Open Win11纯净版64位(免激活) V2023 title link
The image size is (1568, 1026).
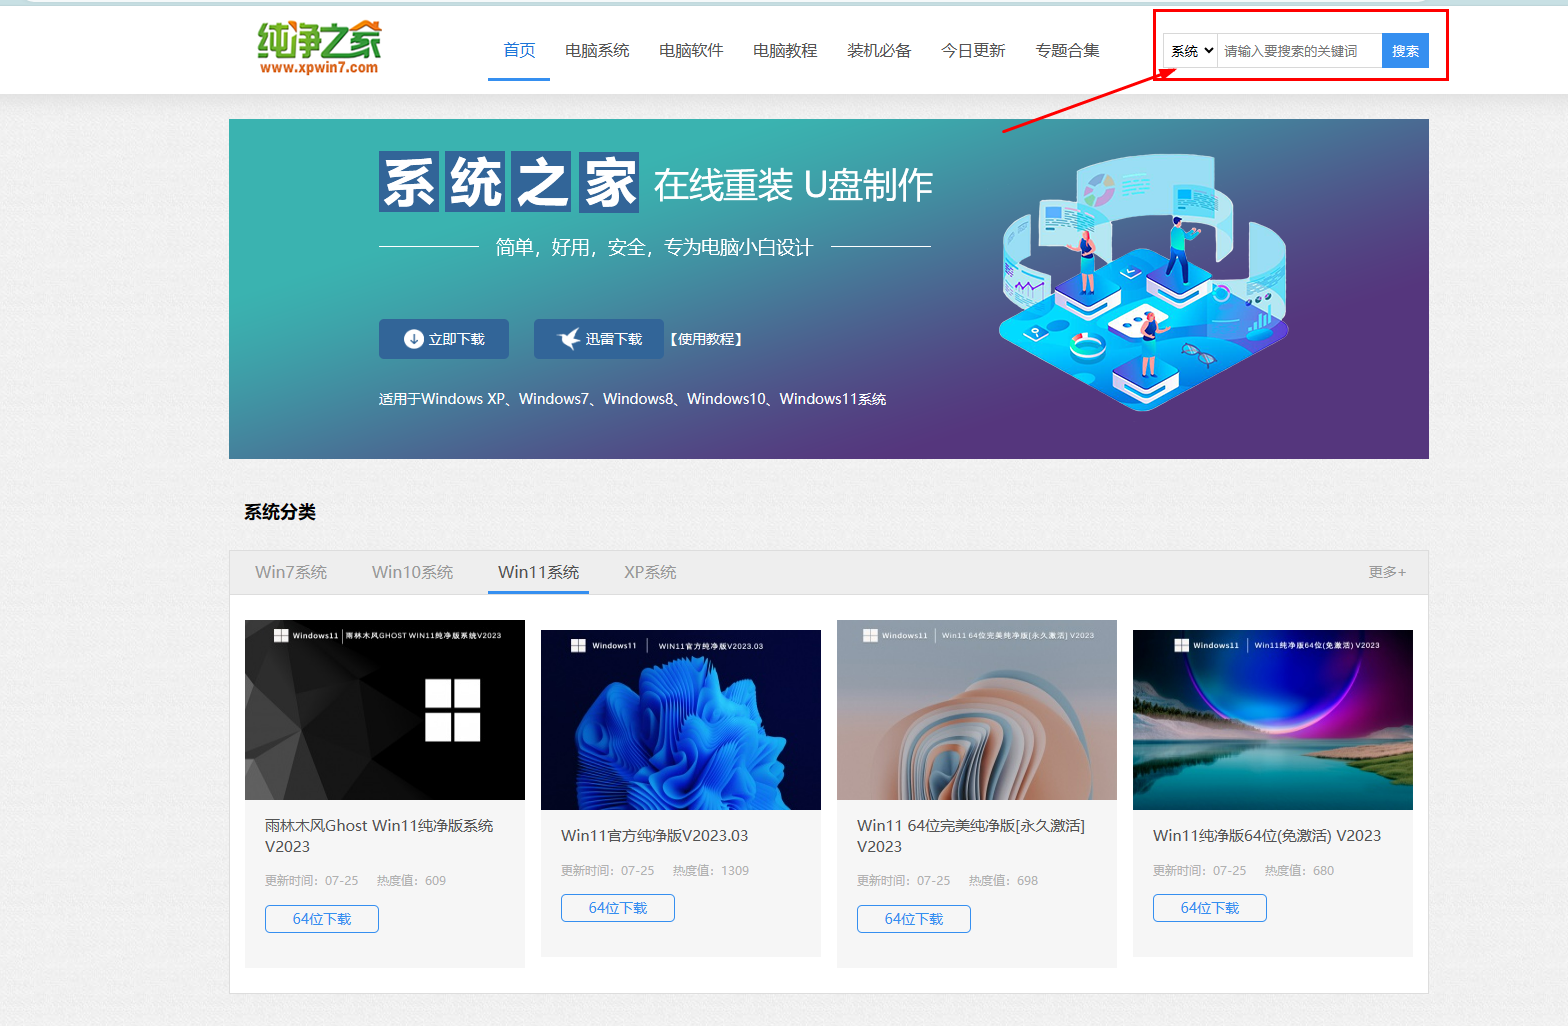point(1267,835)
